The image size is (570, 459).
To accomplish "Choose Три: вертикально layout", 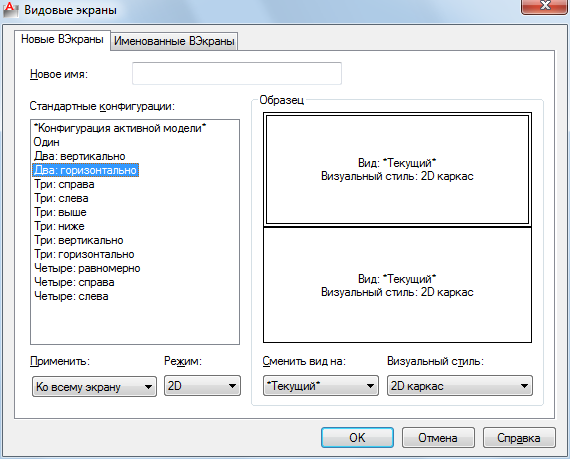I will click(79, 240).
